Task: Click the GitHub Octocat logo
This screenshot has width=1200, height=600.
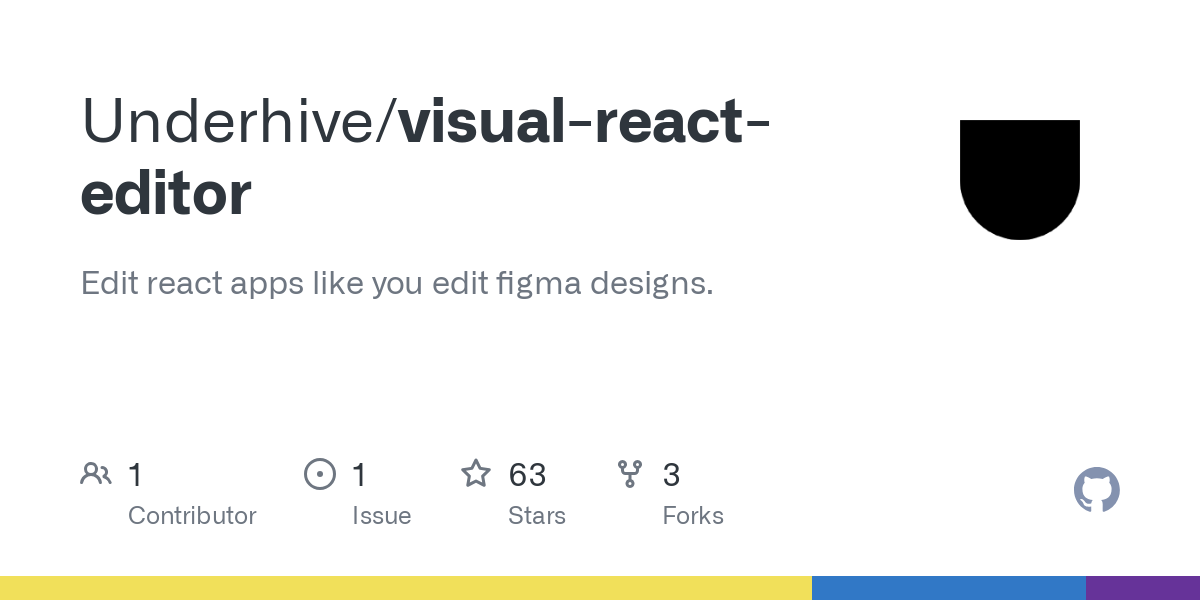Action: pyautogui.click(x=1097, y=490)
